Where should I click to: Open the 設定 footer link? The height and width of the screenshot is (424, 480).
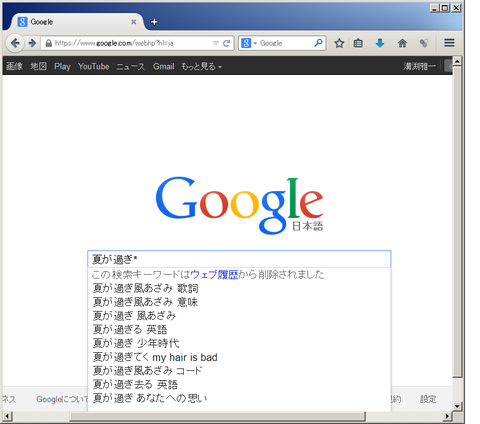tap(428, 399)
